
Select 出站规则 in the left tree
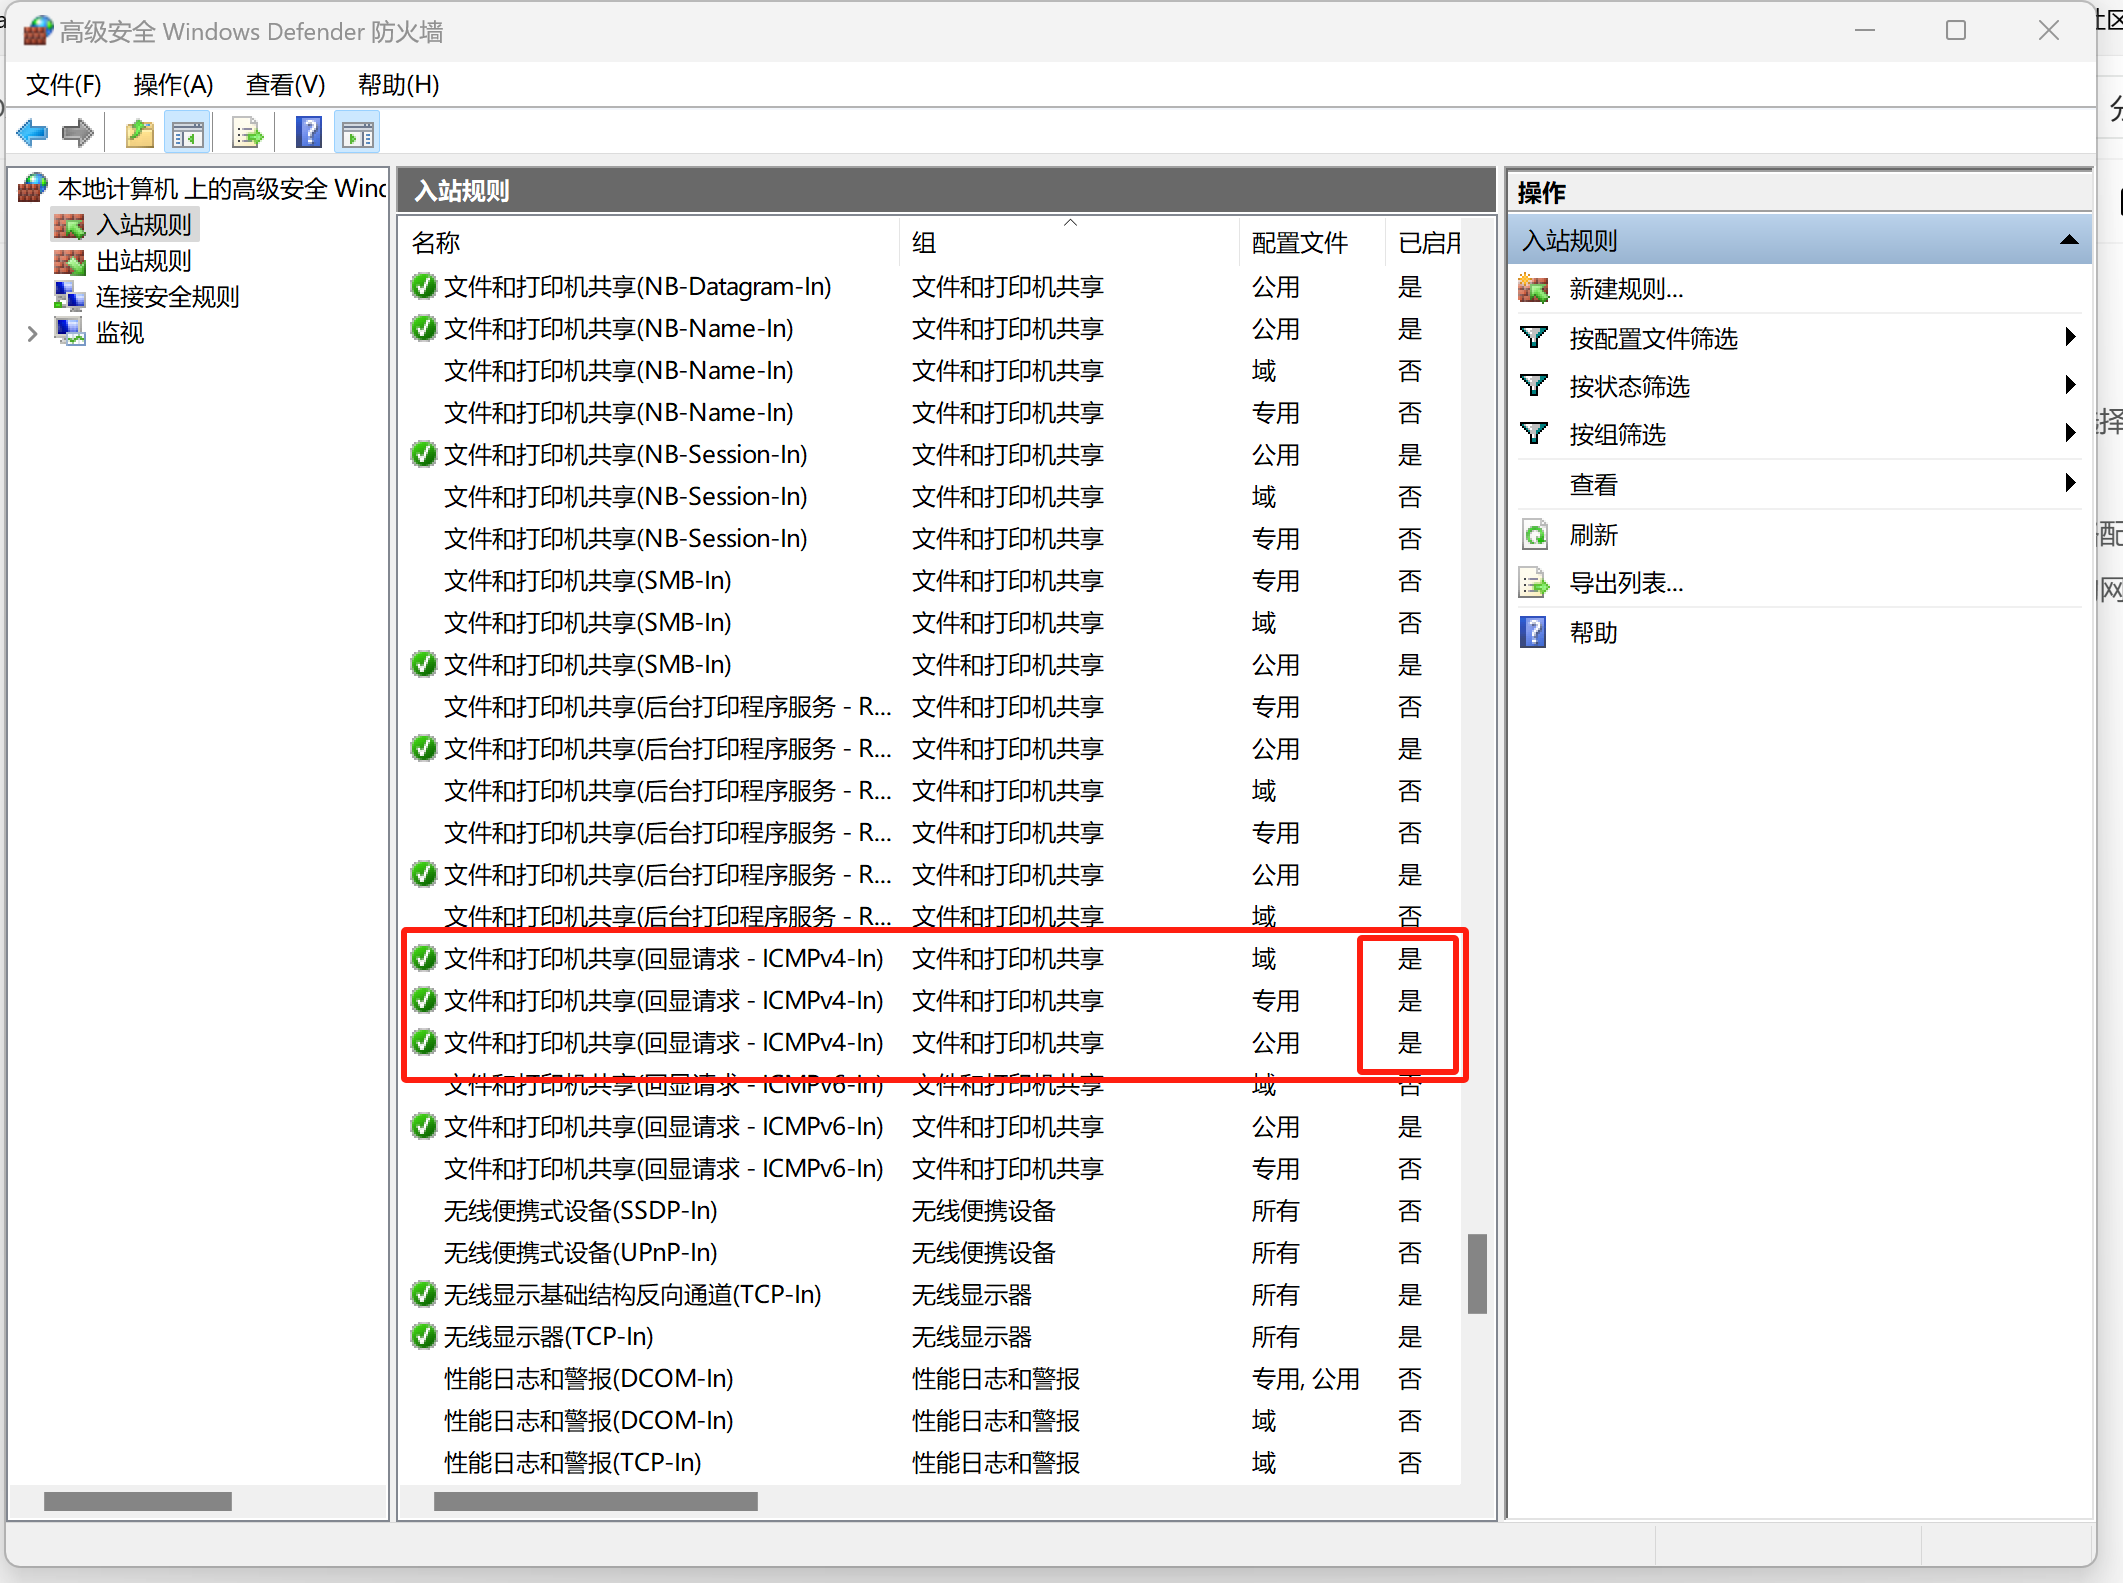point(143,262)
